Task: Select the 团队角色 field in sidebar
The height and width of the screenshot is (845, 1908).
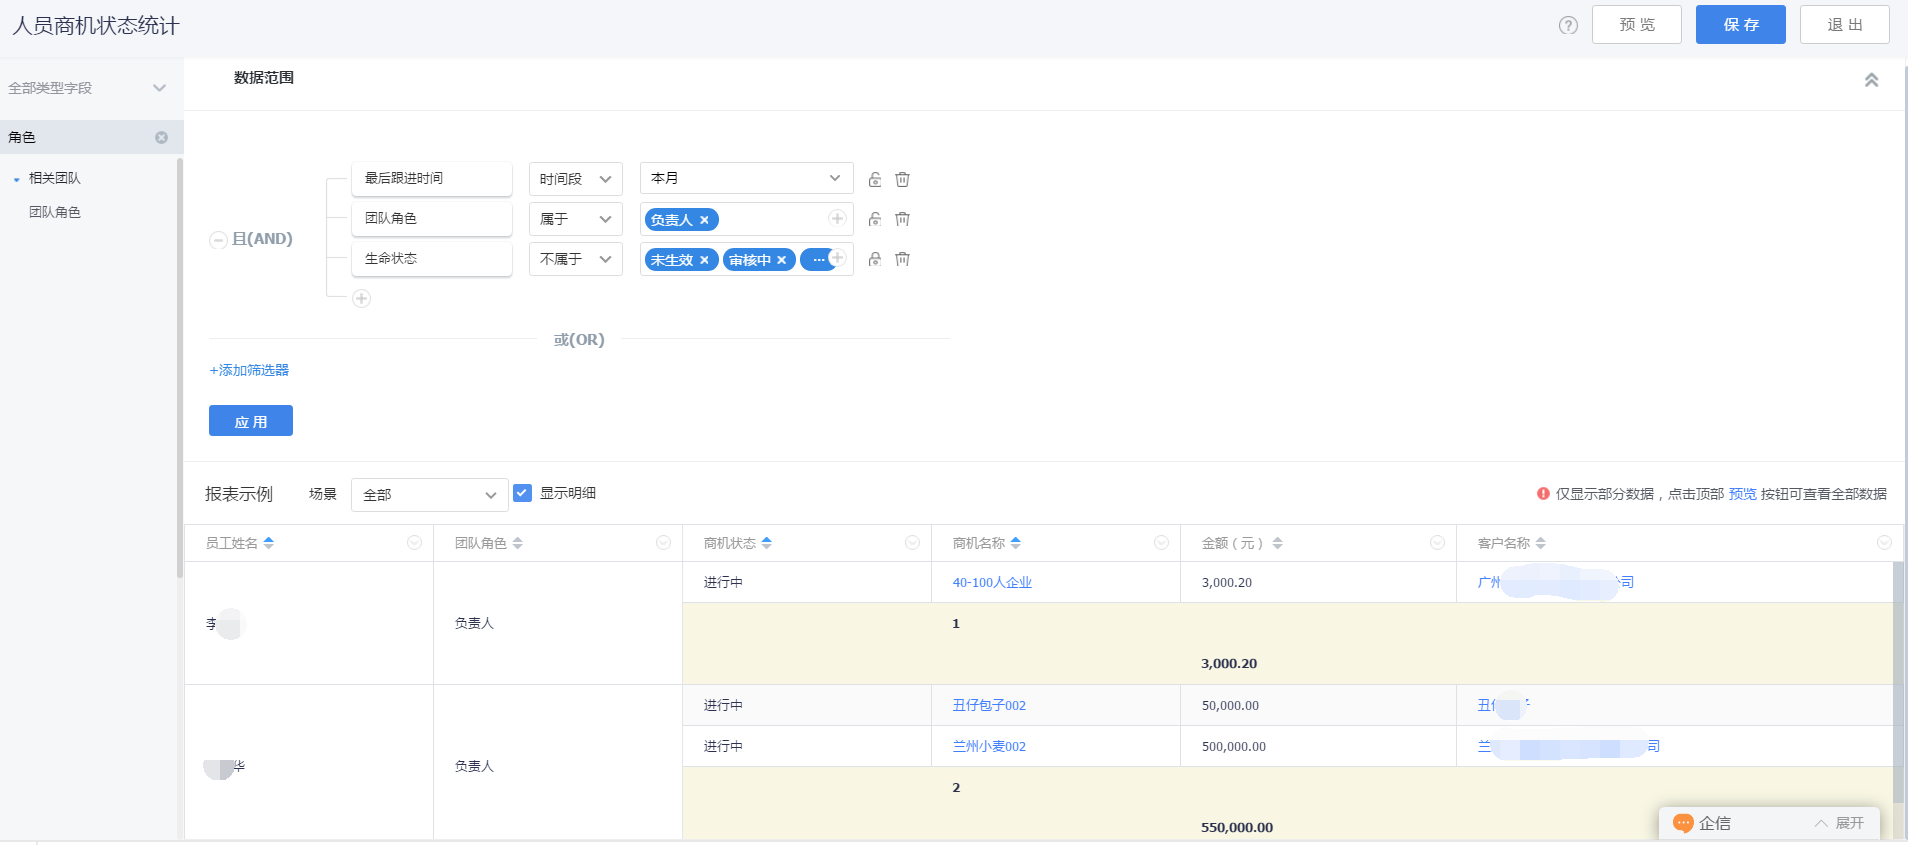Action: [x=55, y=212]
